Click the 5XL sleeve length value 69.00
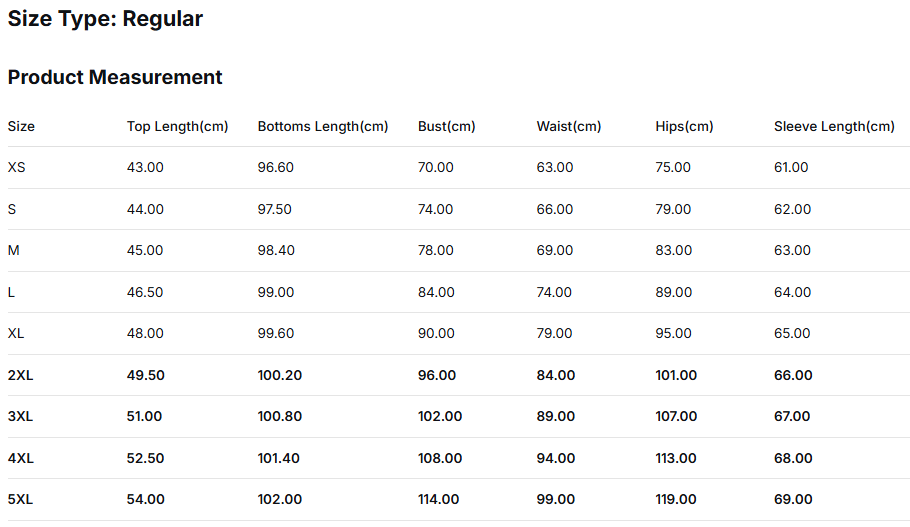 793,500
